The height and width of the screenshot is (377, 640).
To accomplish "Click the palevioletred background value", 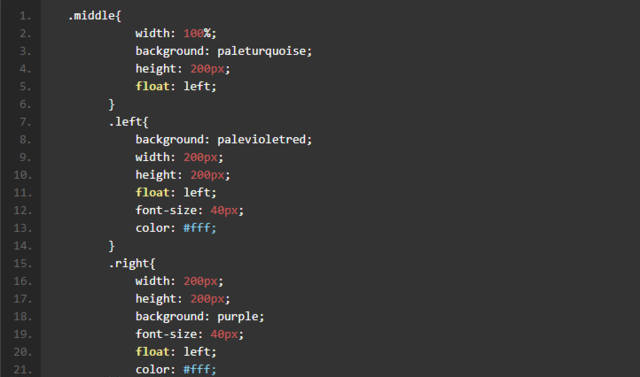I will click(x=262, y=140).
